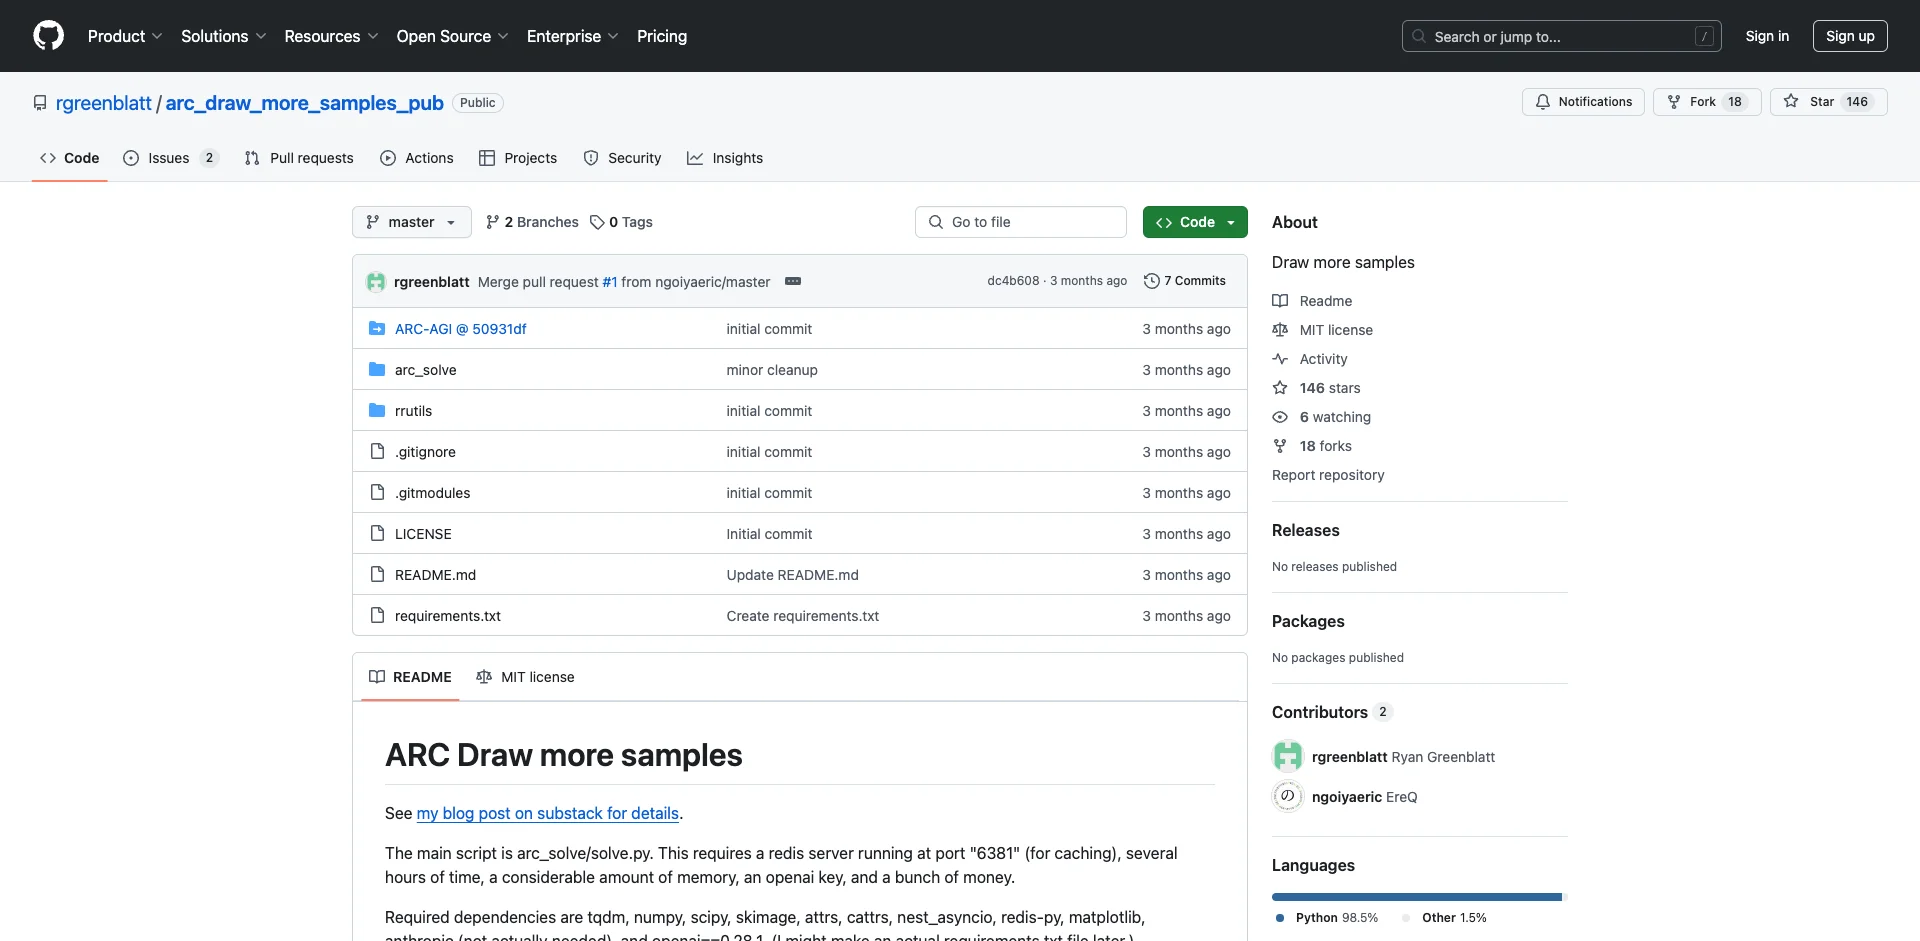
Task: Click Report repository
Action: pyautogui.click(x=1328, y=475)
